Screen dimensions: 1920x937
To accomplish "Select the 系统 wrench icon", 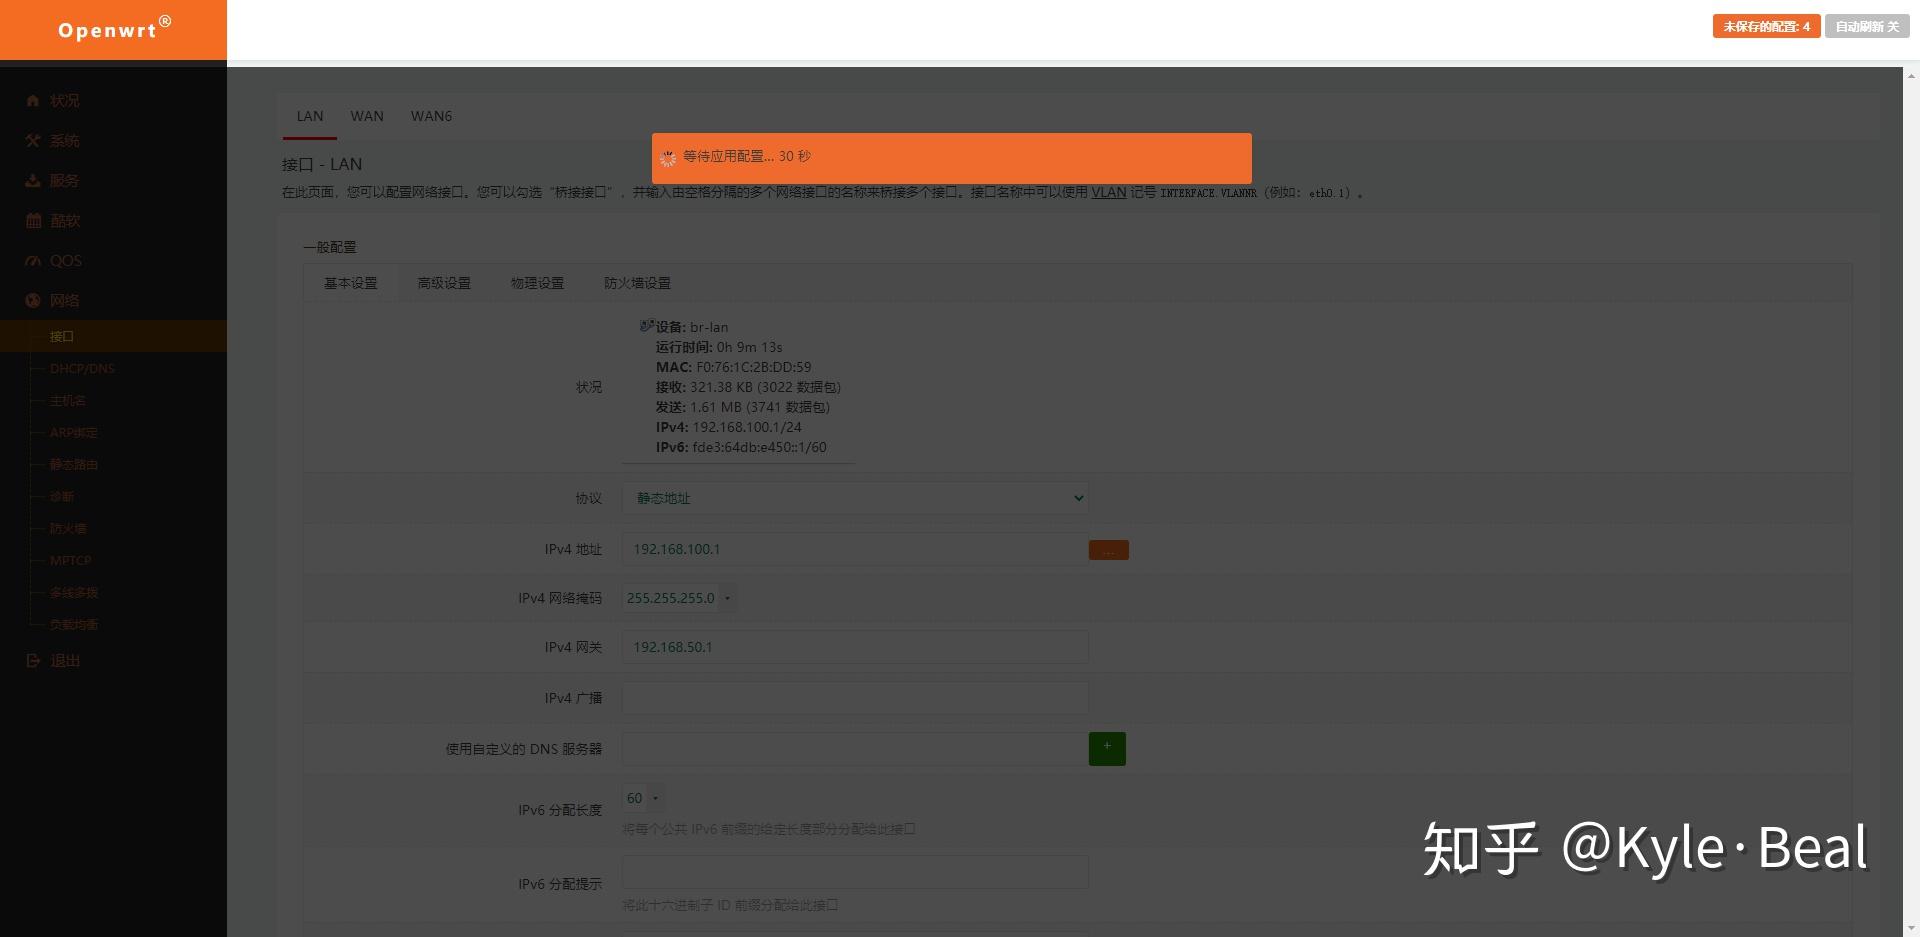I will pyautogui.click(x=31, y=140).
